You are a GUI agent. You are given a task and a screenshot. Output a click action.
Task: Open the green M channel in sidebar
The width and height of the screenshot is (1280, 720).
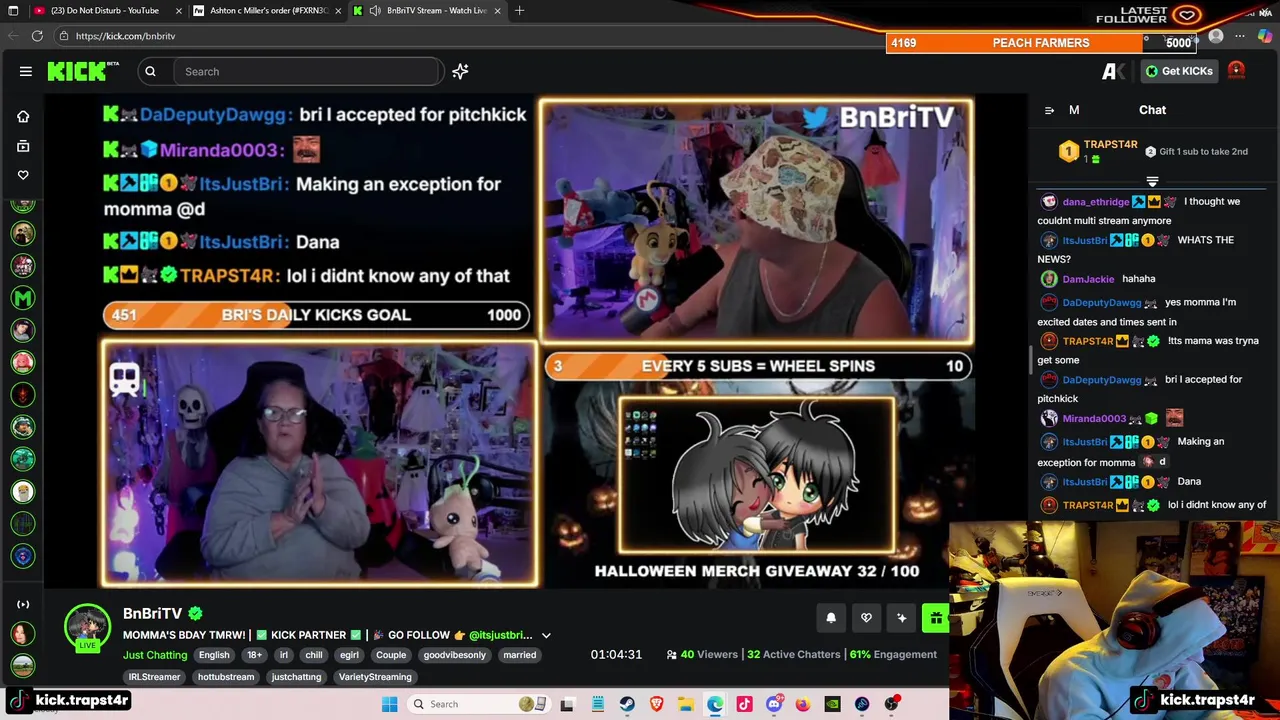(x=23, y=297)
